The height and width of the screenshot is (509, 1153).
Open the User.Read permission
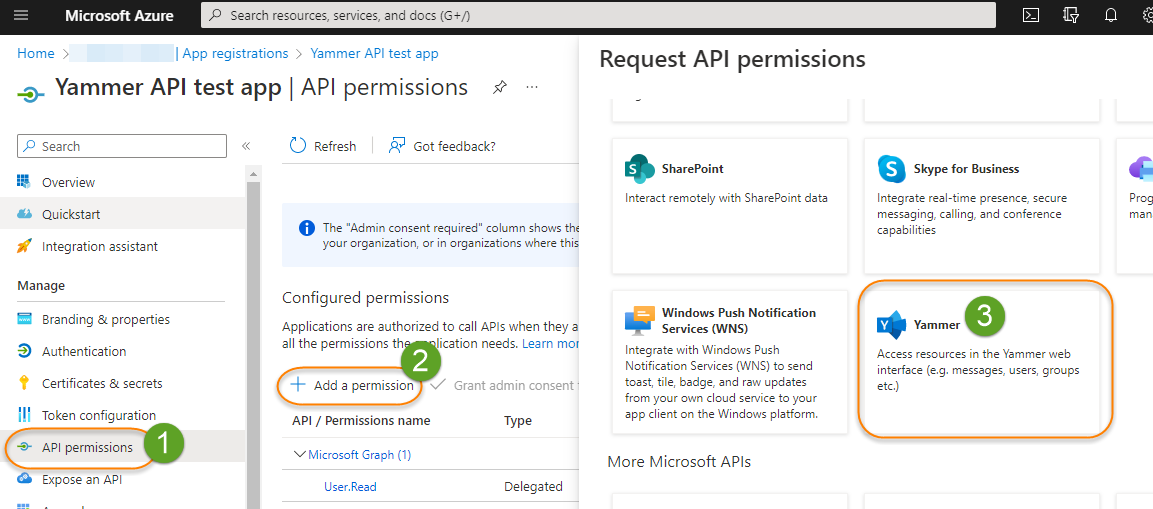tap(351, 486)
